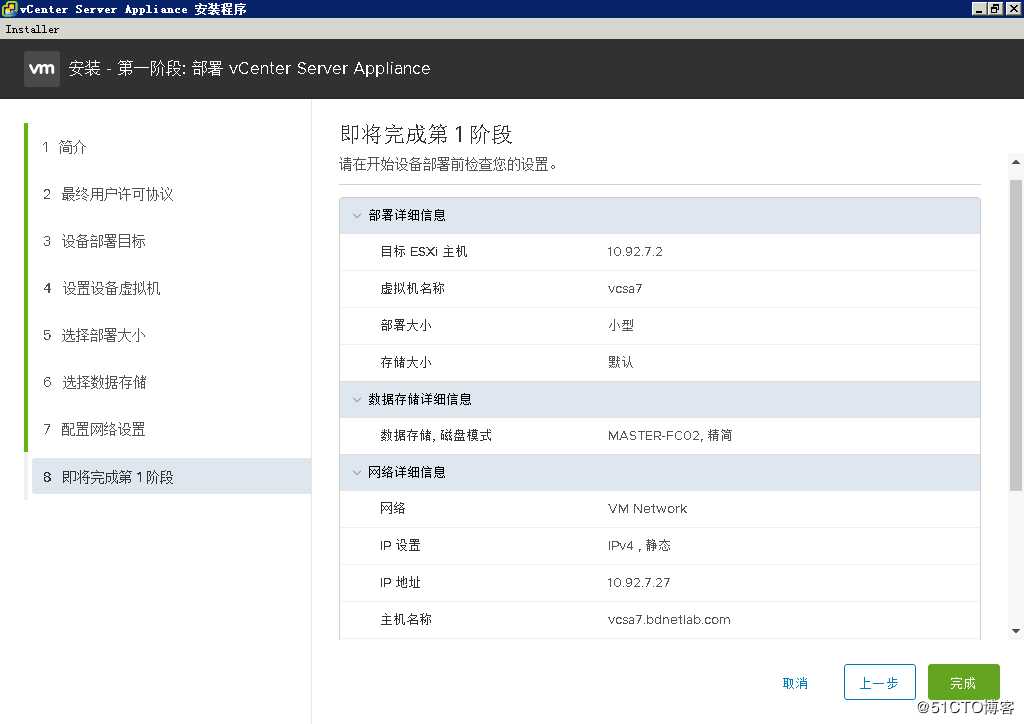Click the scrollbar up arrow
Image resolution: width=1024 pixels, height=724 pixels.
[1016, 163]
